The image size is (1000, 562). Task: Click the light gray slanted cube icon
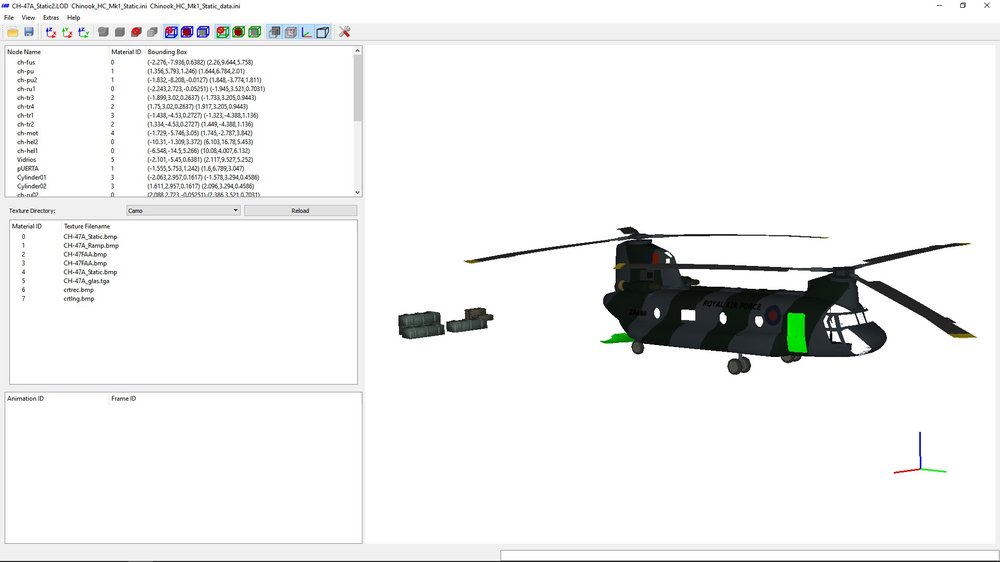[x=152, y=32]
